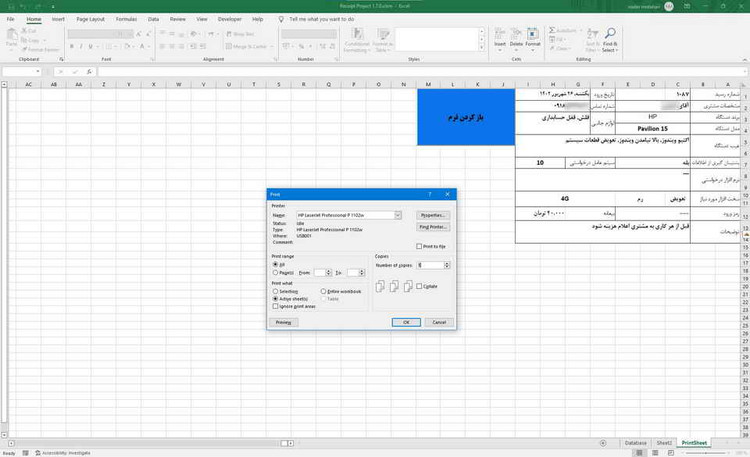Click the Conditional Formatting icon

pos(356,42)
